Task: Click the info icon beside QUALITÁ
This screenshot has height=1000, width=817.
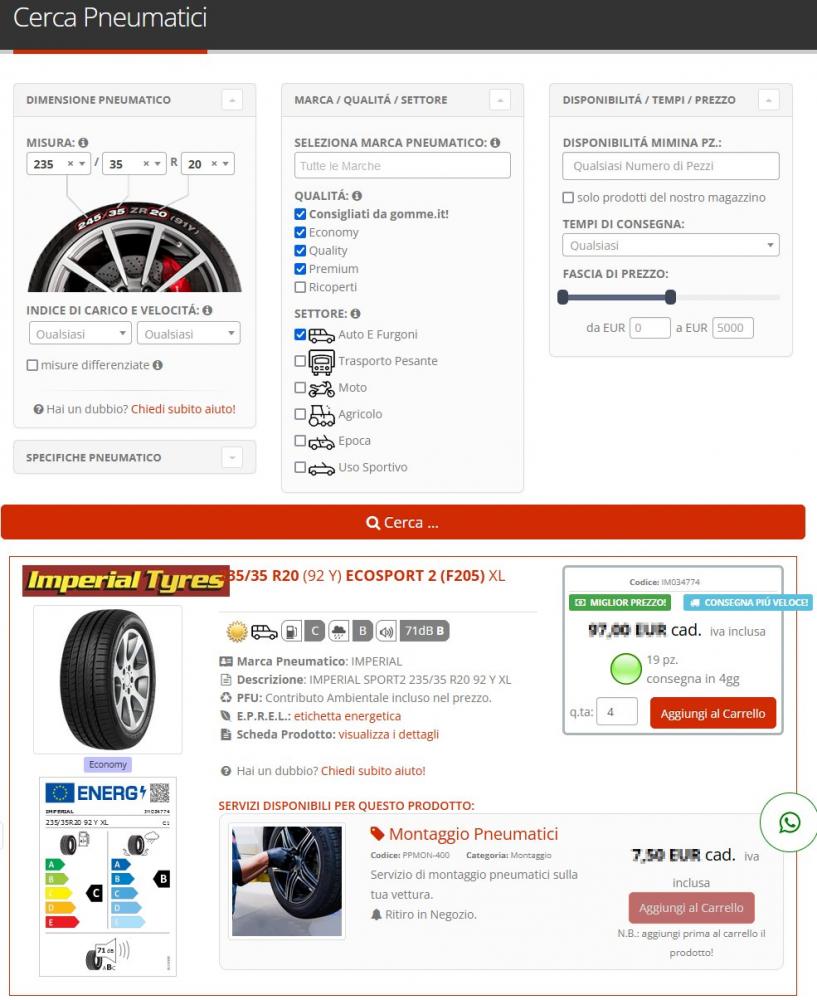Action: 357,196
